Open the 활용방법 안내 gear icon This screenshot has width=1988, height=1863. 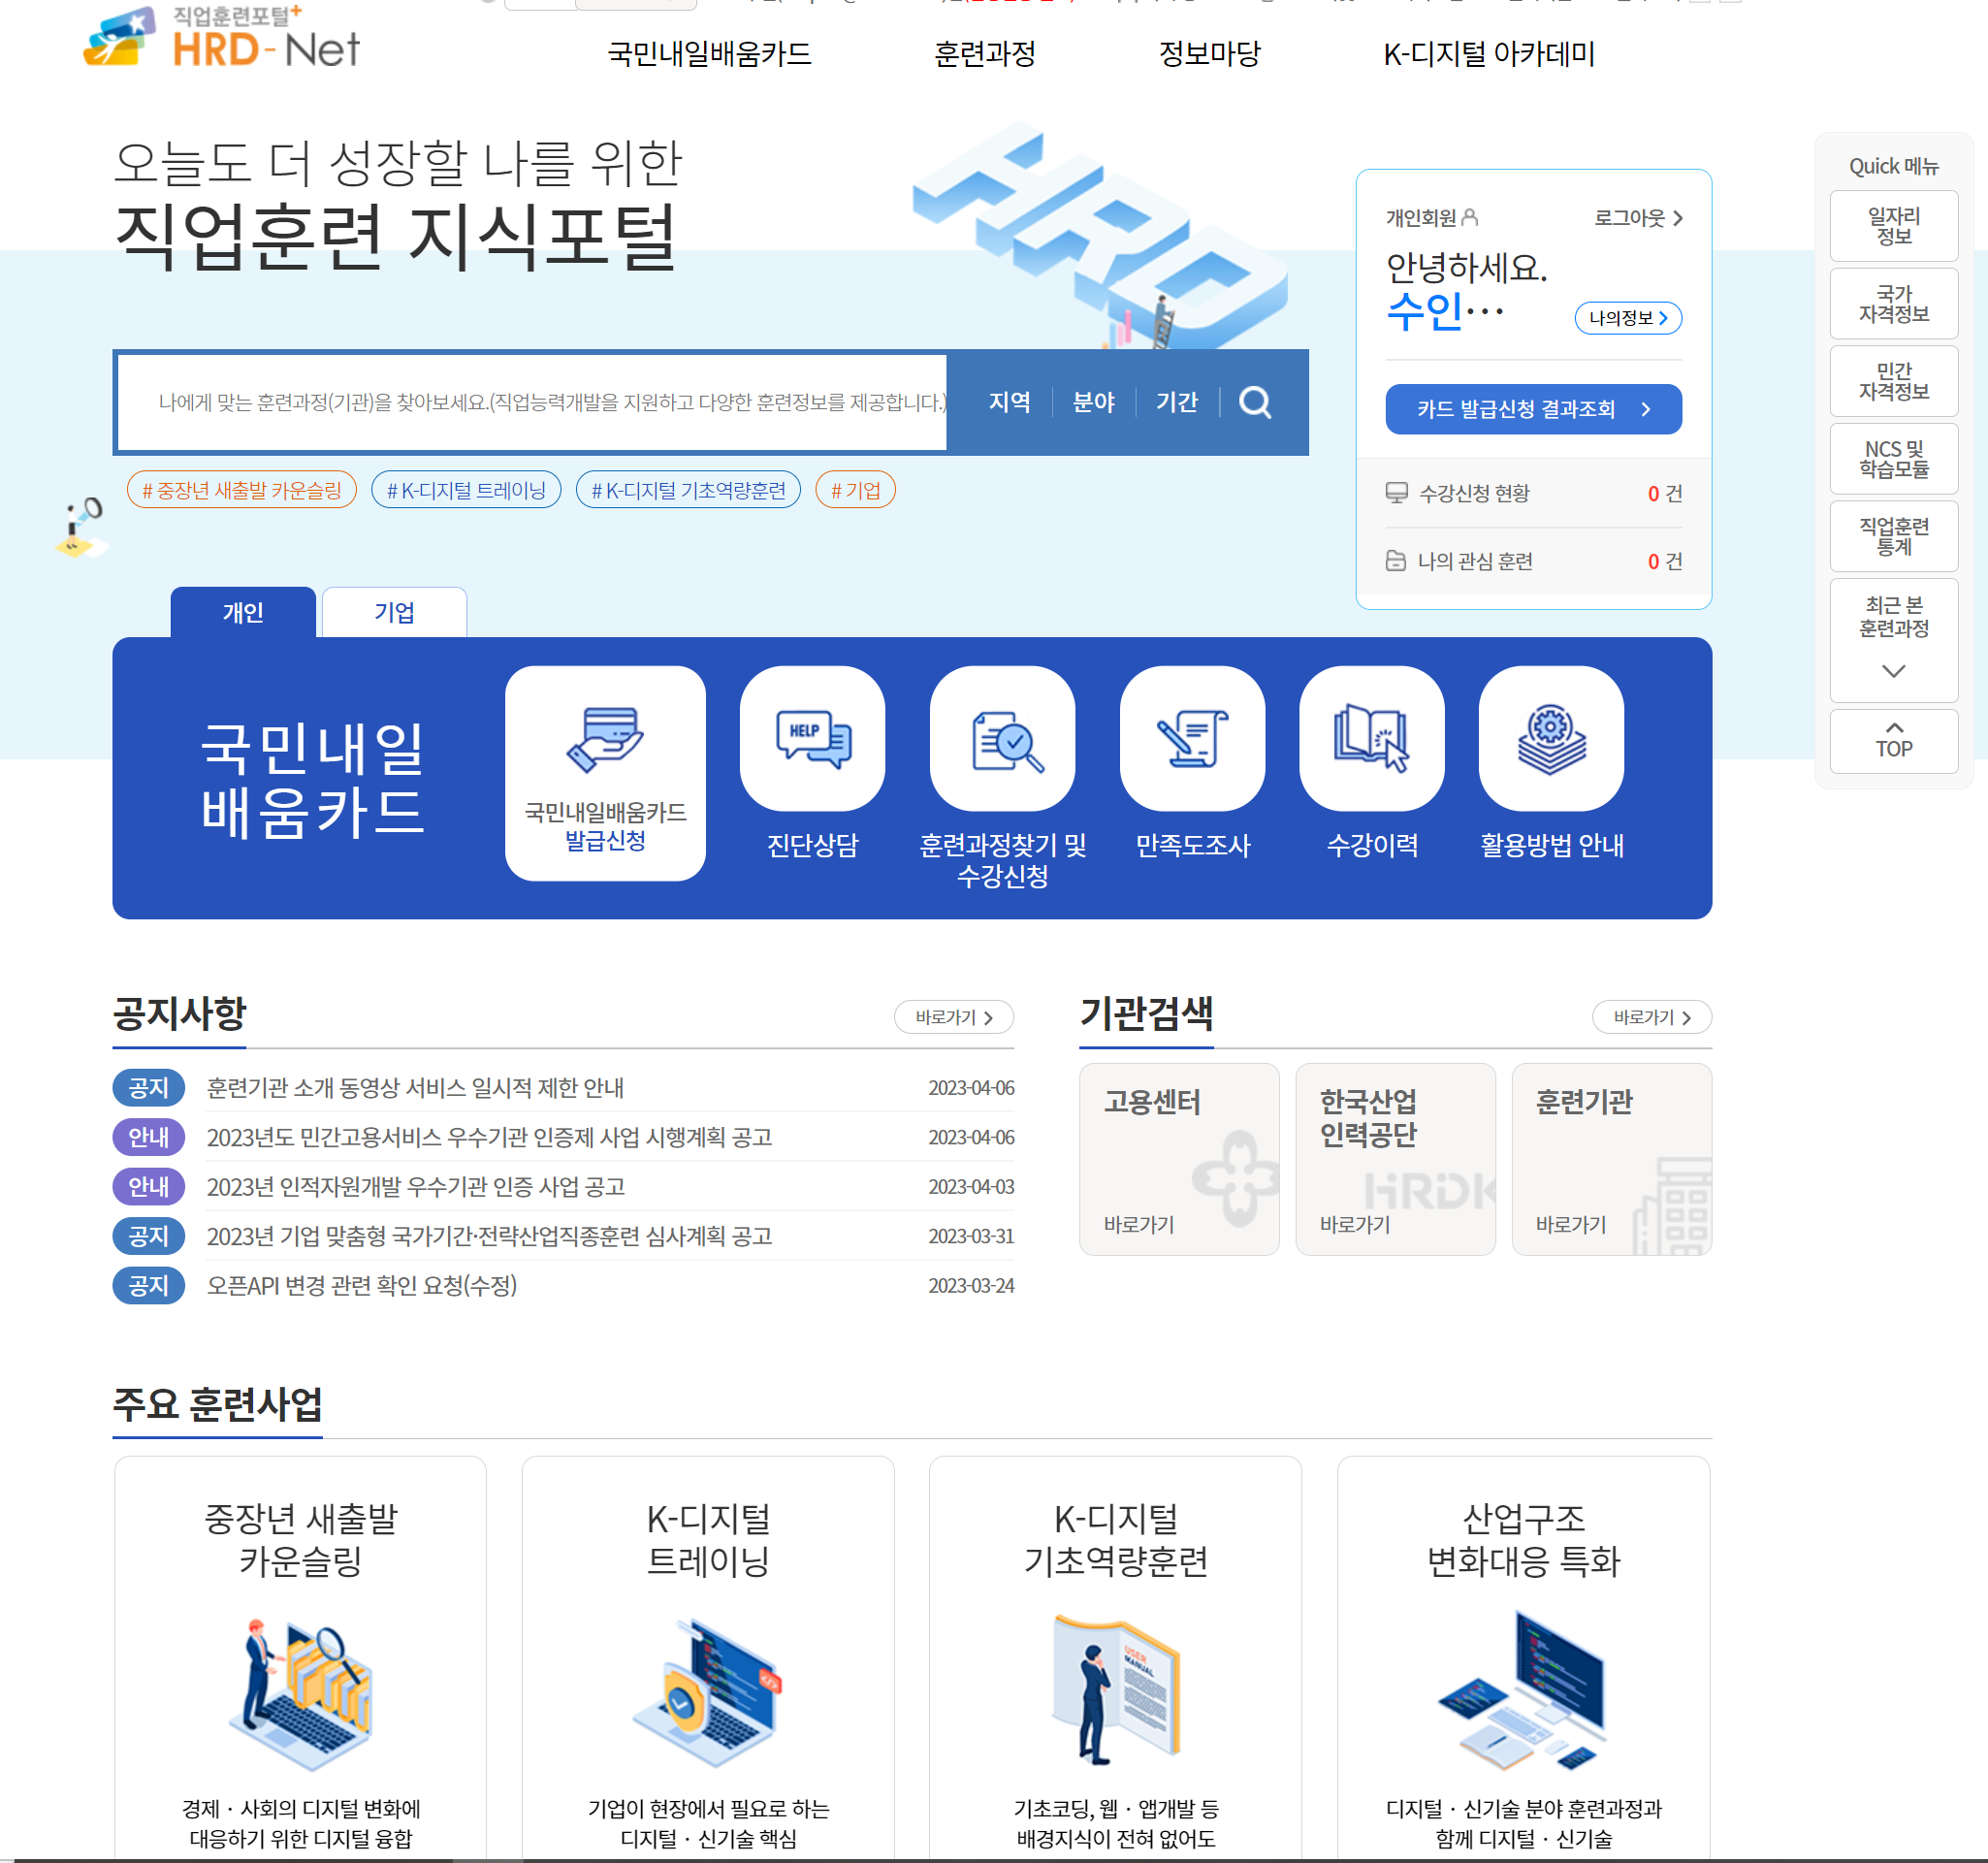point(1551,738)
